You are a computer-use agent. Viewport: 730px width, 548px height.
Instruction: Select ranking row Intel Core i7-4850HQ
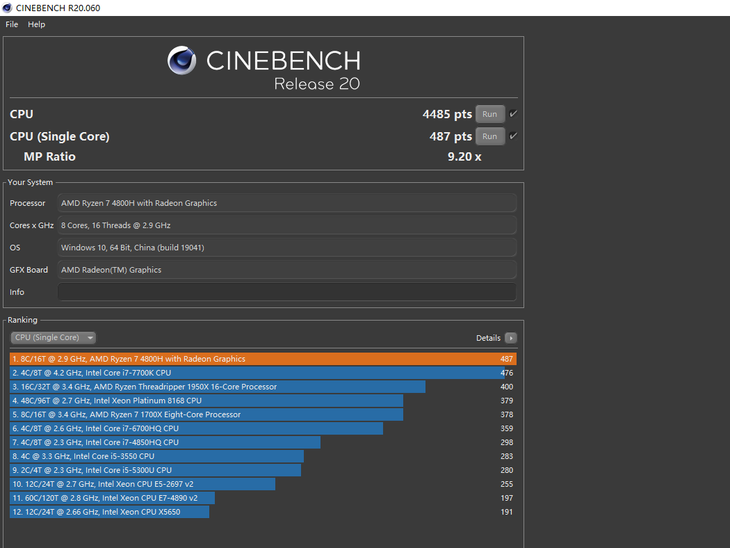tap(263, 442)
